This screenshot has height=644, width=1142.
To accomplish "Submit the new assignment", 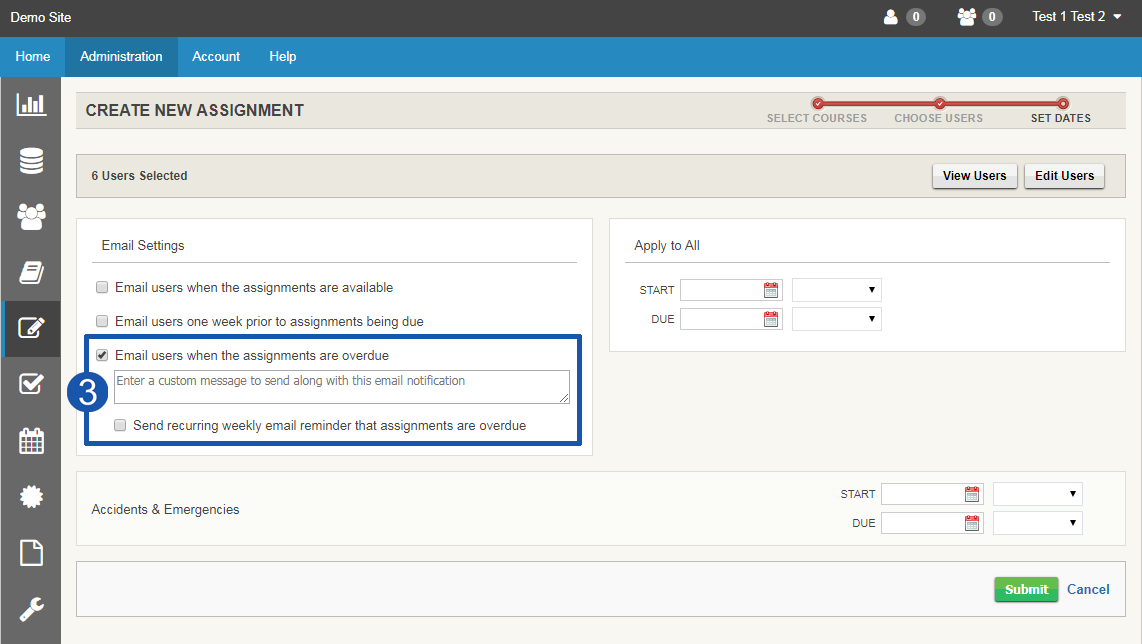I will tap(1026, 589).
